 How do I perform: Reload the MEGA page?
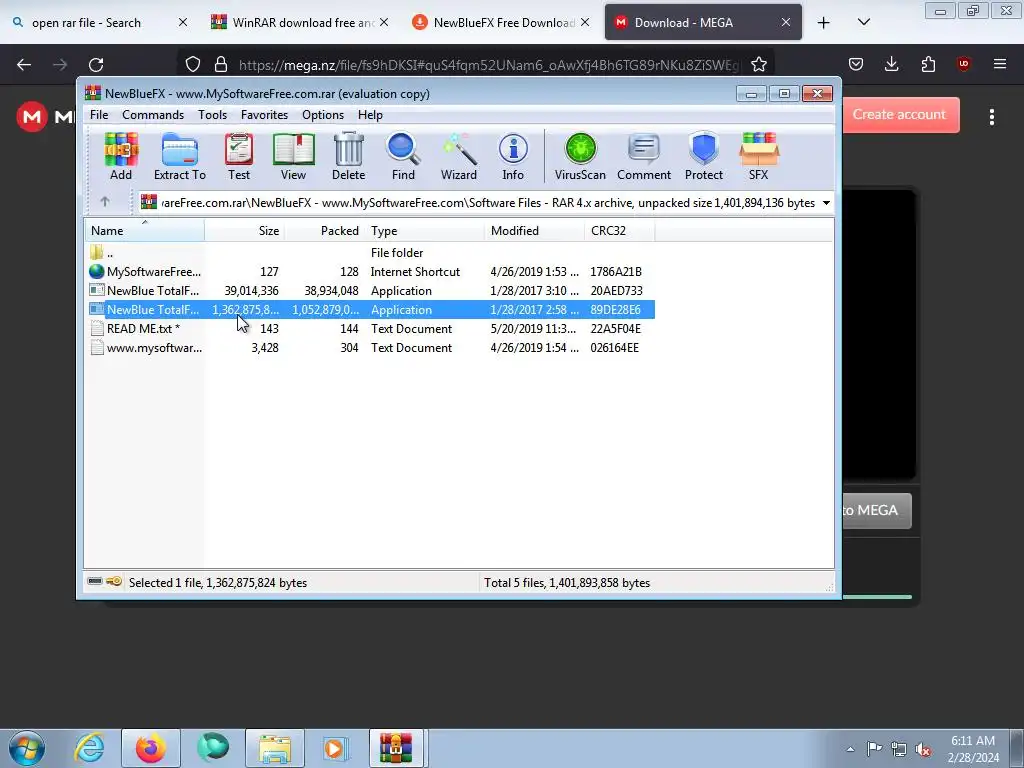96,65
